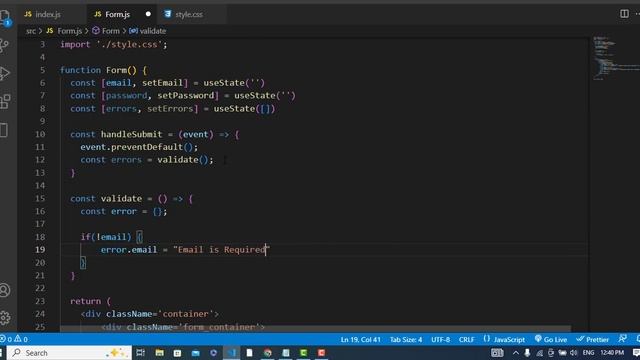Click the src breadcrumb segment
Screen dimensions: 640x360
[x=31, y=31]
